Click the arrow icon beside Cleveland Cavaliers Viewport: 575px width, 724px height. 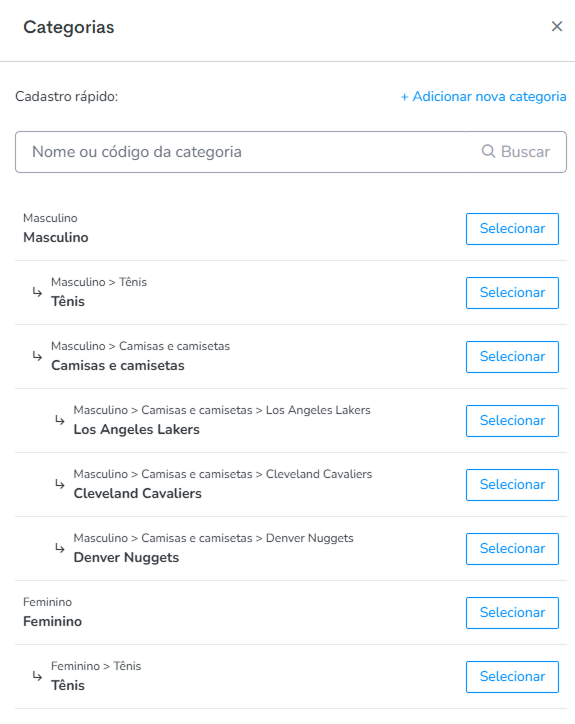point(60,484)
